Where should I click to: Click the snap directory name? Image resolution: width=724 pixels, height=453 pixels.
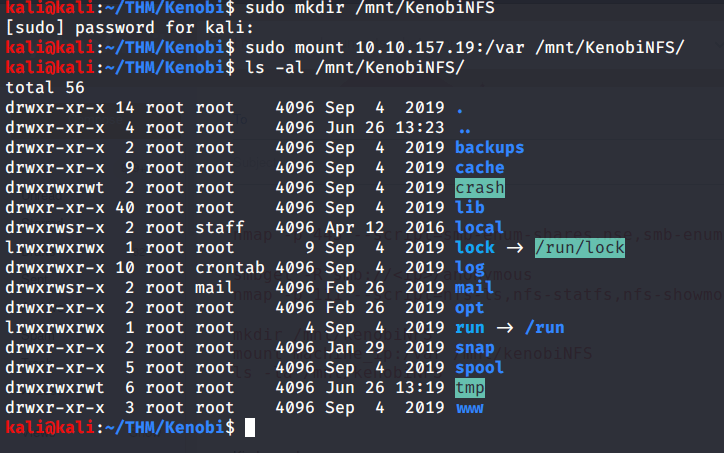(475, 348)
